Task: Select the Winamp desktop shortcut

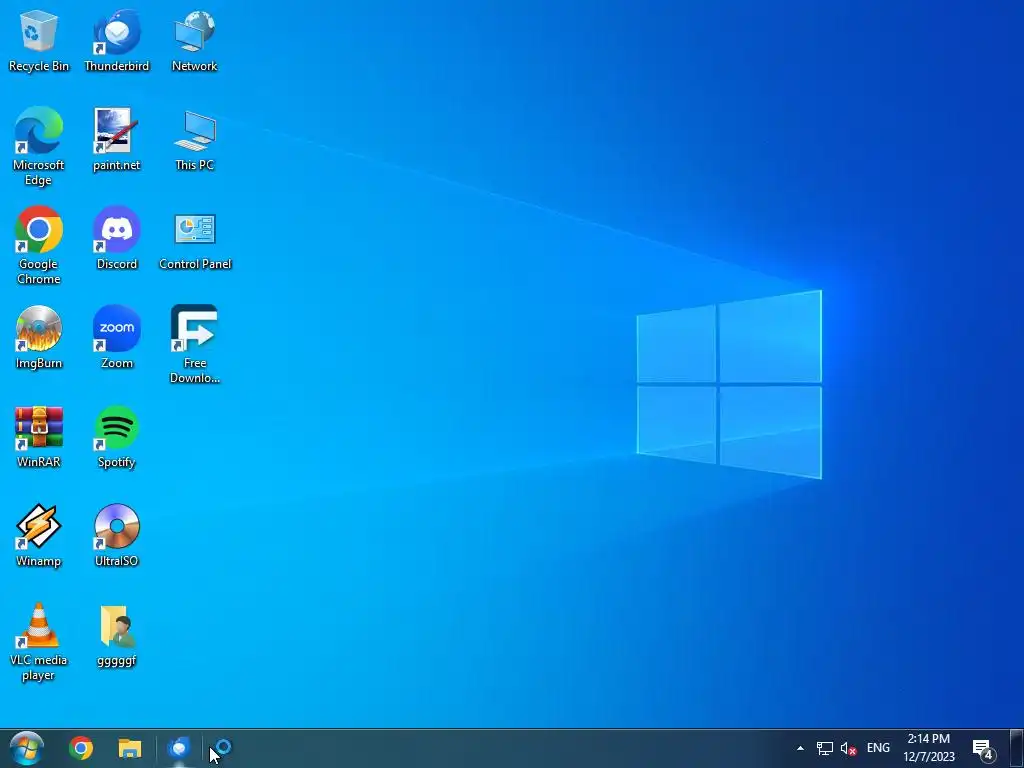Action: 39,536
